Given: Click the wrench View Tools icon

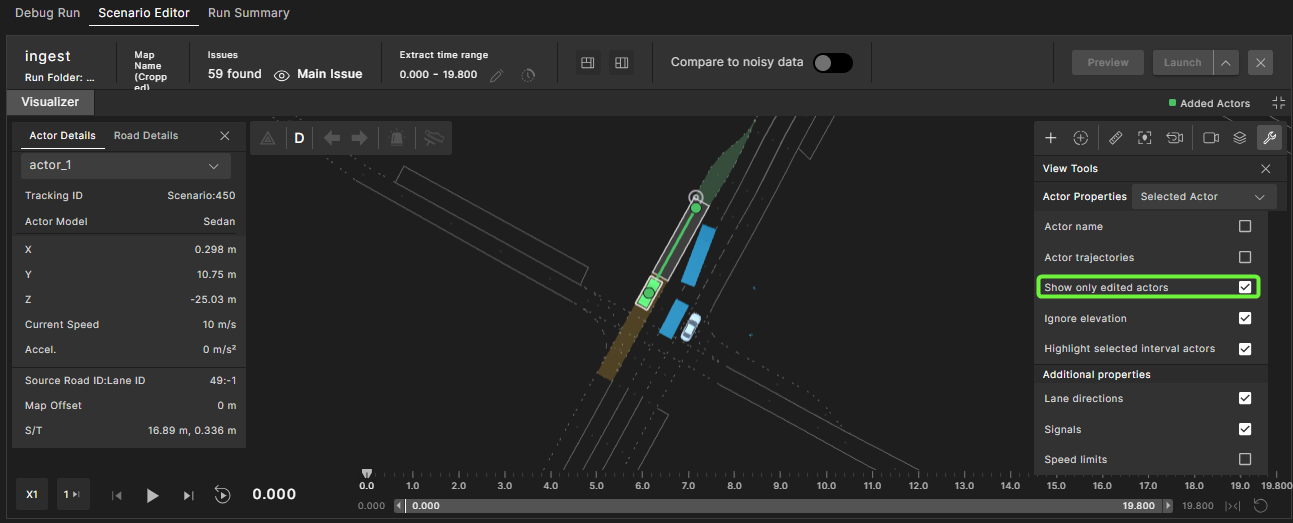Looking at the screenshot, I should pyautogui.click(x=1267, y=138).
